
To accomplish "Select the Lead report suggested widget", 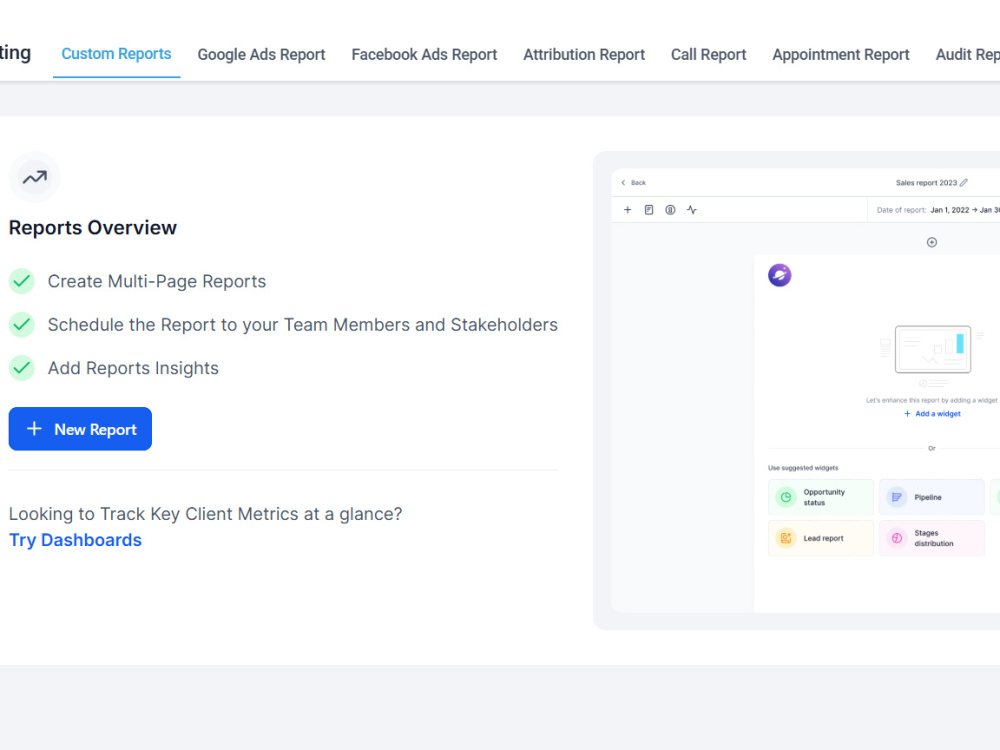I will tap(821, 538).
